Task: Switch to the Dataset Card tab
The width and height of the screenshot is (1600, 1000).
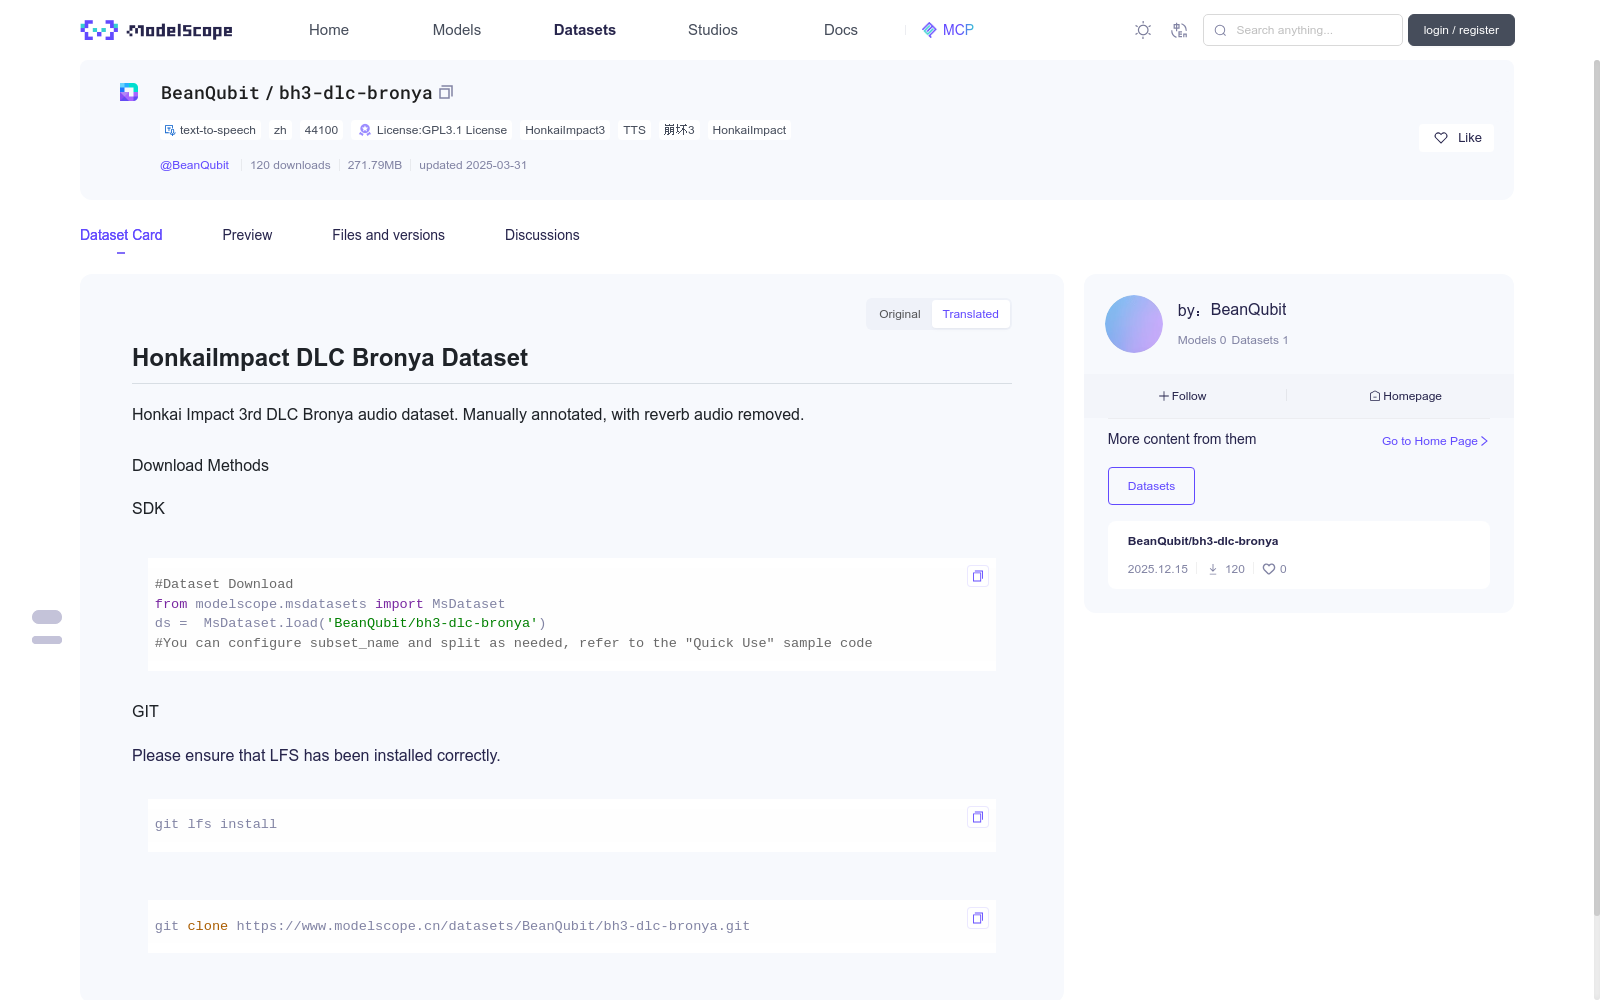Action: click(121, 235)
